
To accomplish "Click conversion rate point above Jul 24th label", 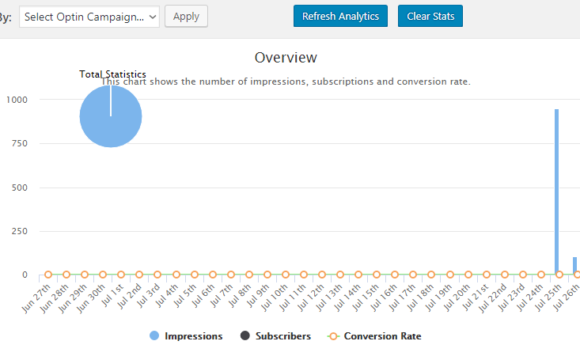I will [541, 275].
